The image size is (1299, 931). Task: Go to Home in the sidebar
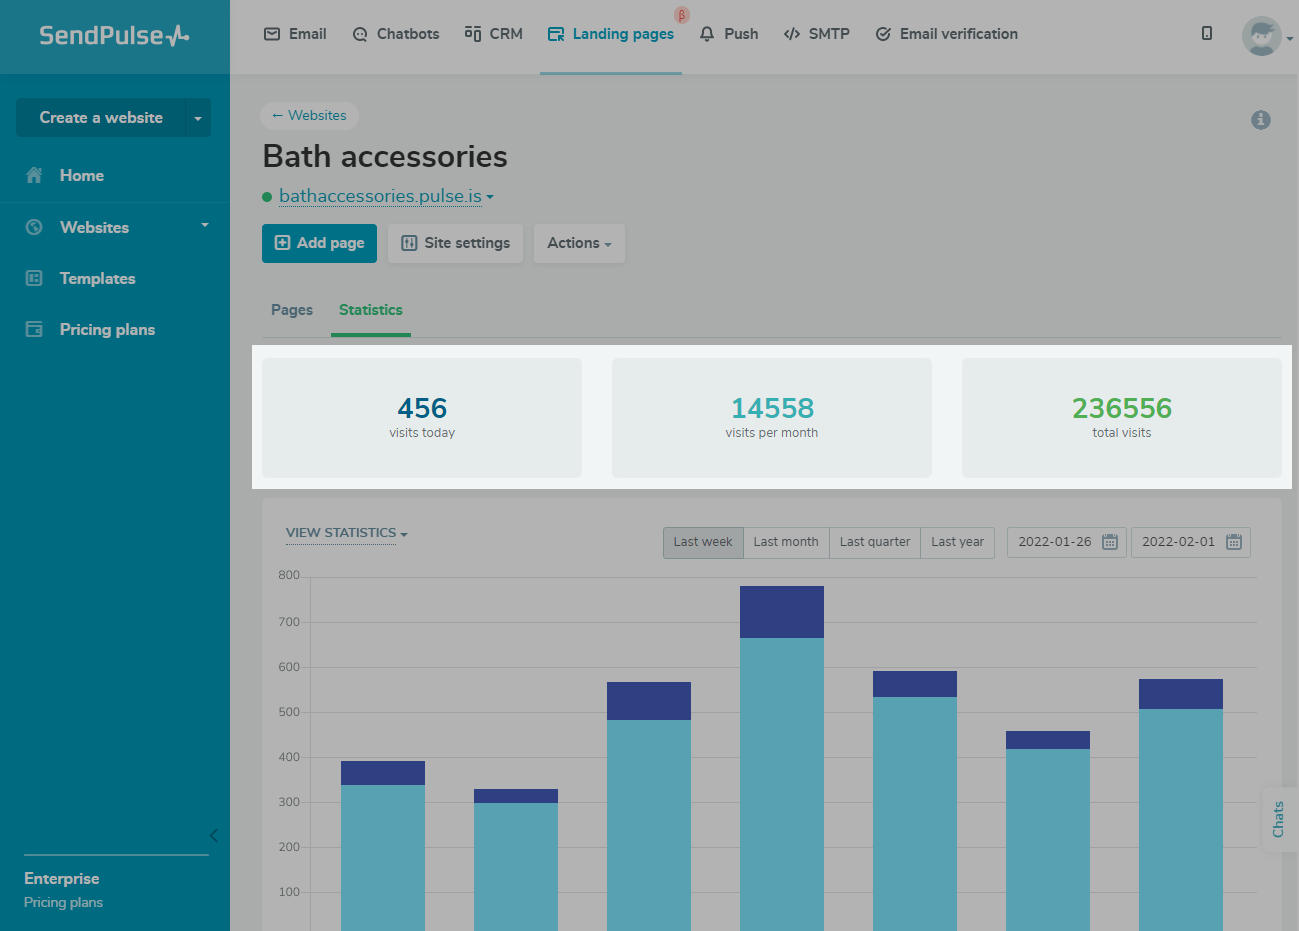click(81, 176)
